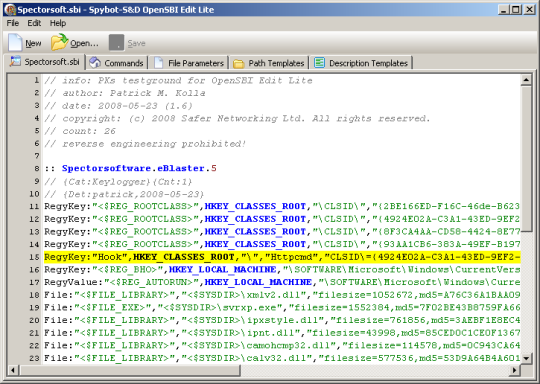Minimize the OpenSBI Edit Lite window
Viewport: 540px width, 384px height.
503,9
